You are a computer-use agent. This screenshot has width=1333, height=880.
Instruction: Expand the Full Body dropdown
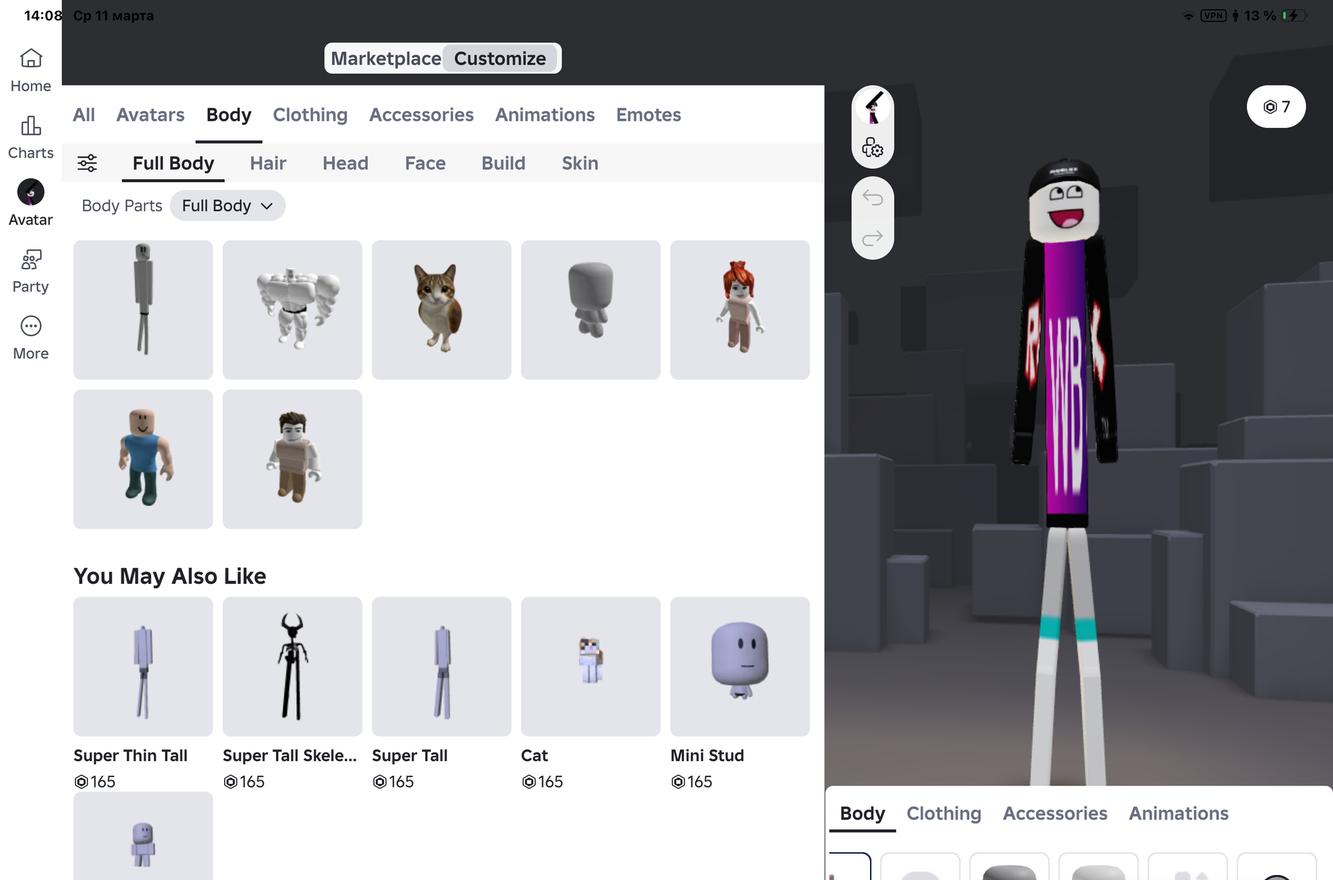point(227,206)
